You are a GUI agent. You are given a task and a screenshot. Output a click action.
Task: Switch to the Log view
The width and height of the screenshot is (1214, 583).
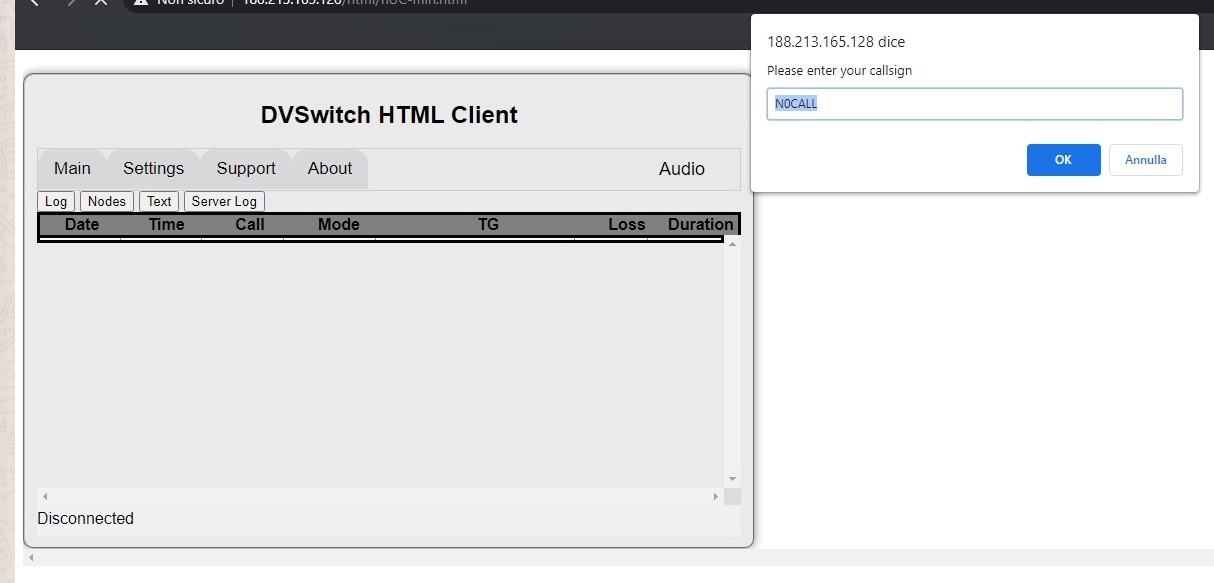click(55, 201)
